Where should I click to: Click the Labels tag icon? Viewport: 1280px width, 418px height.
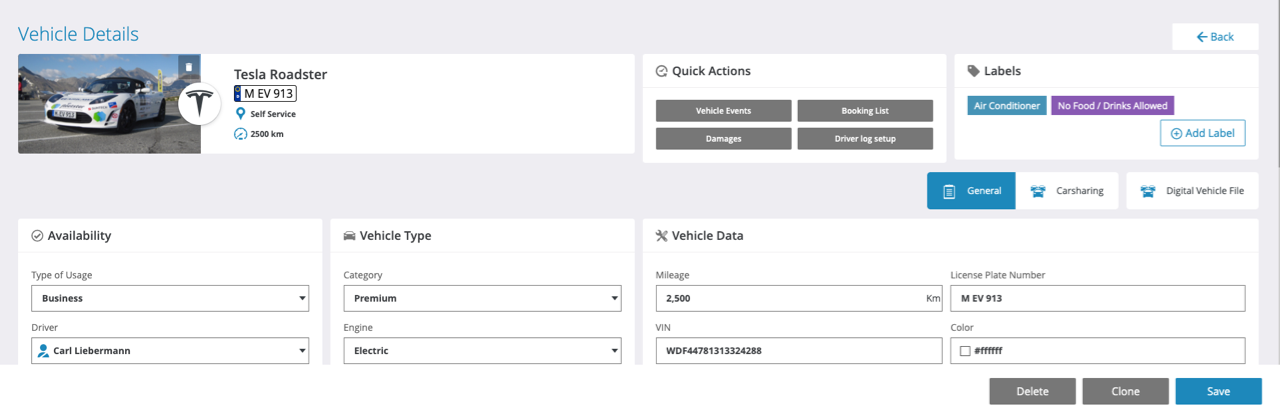pos(973,71)
